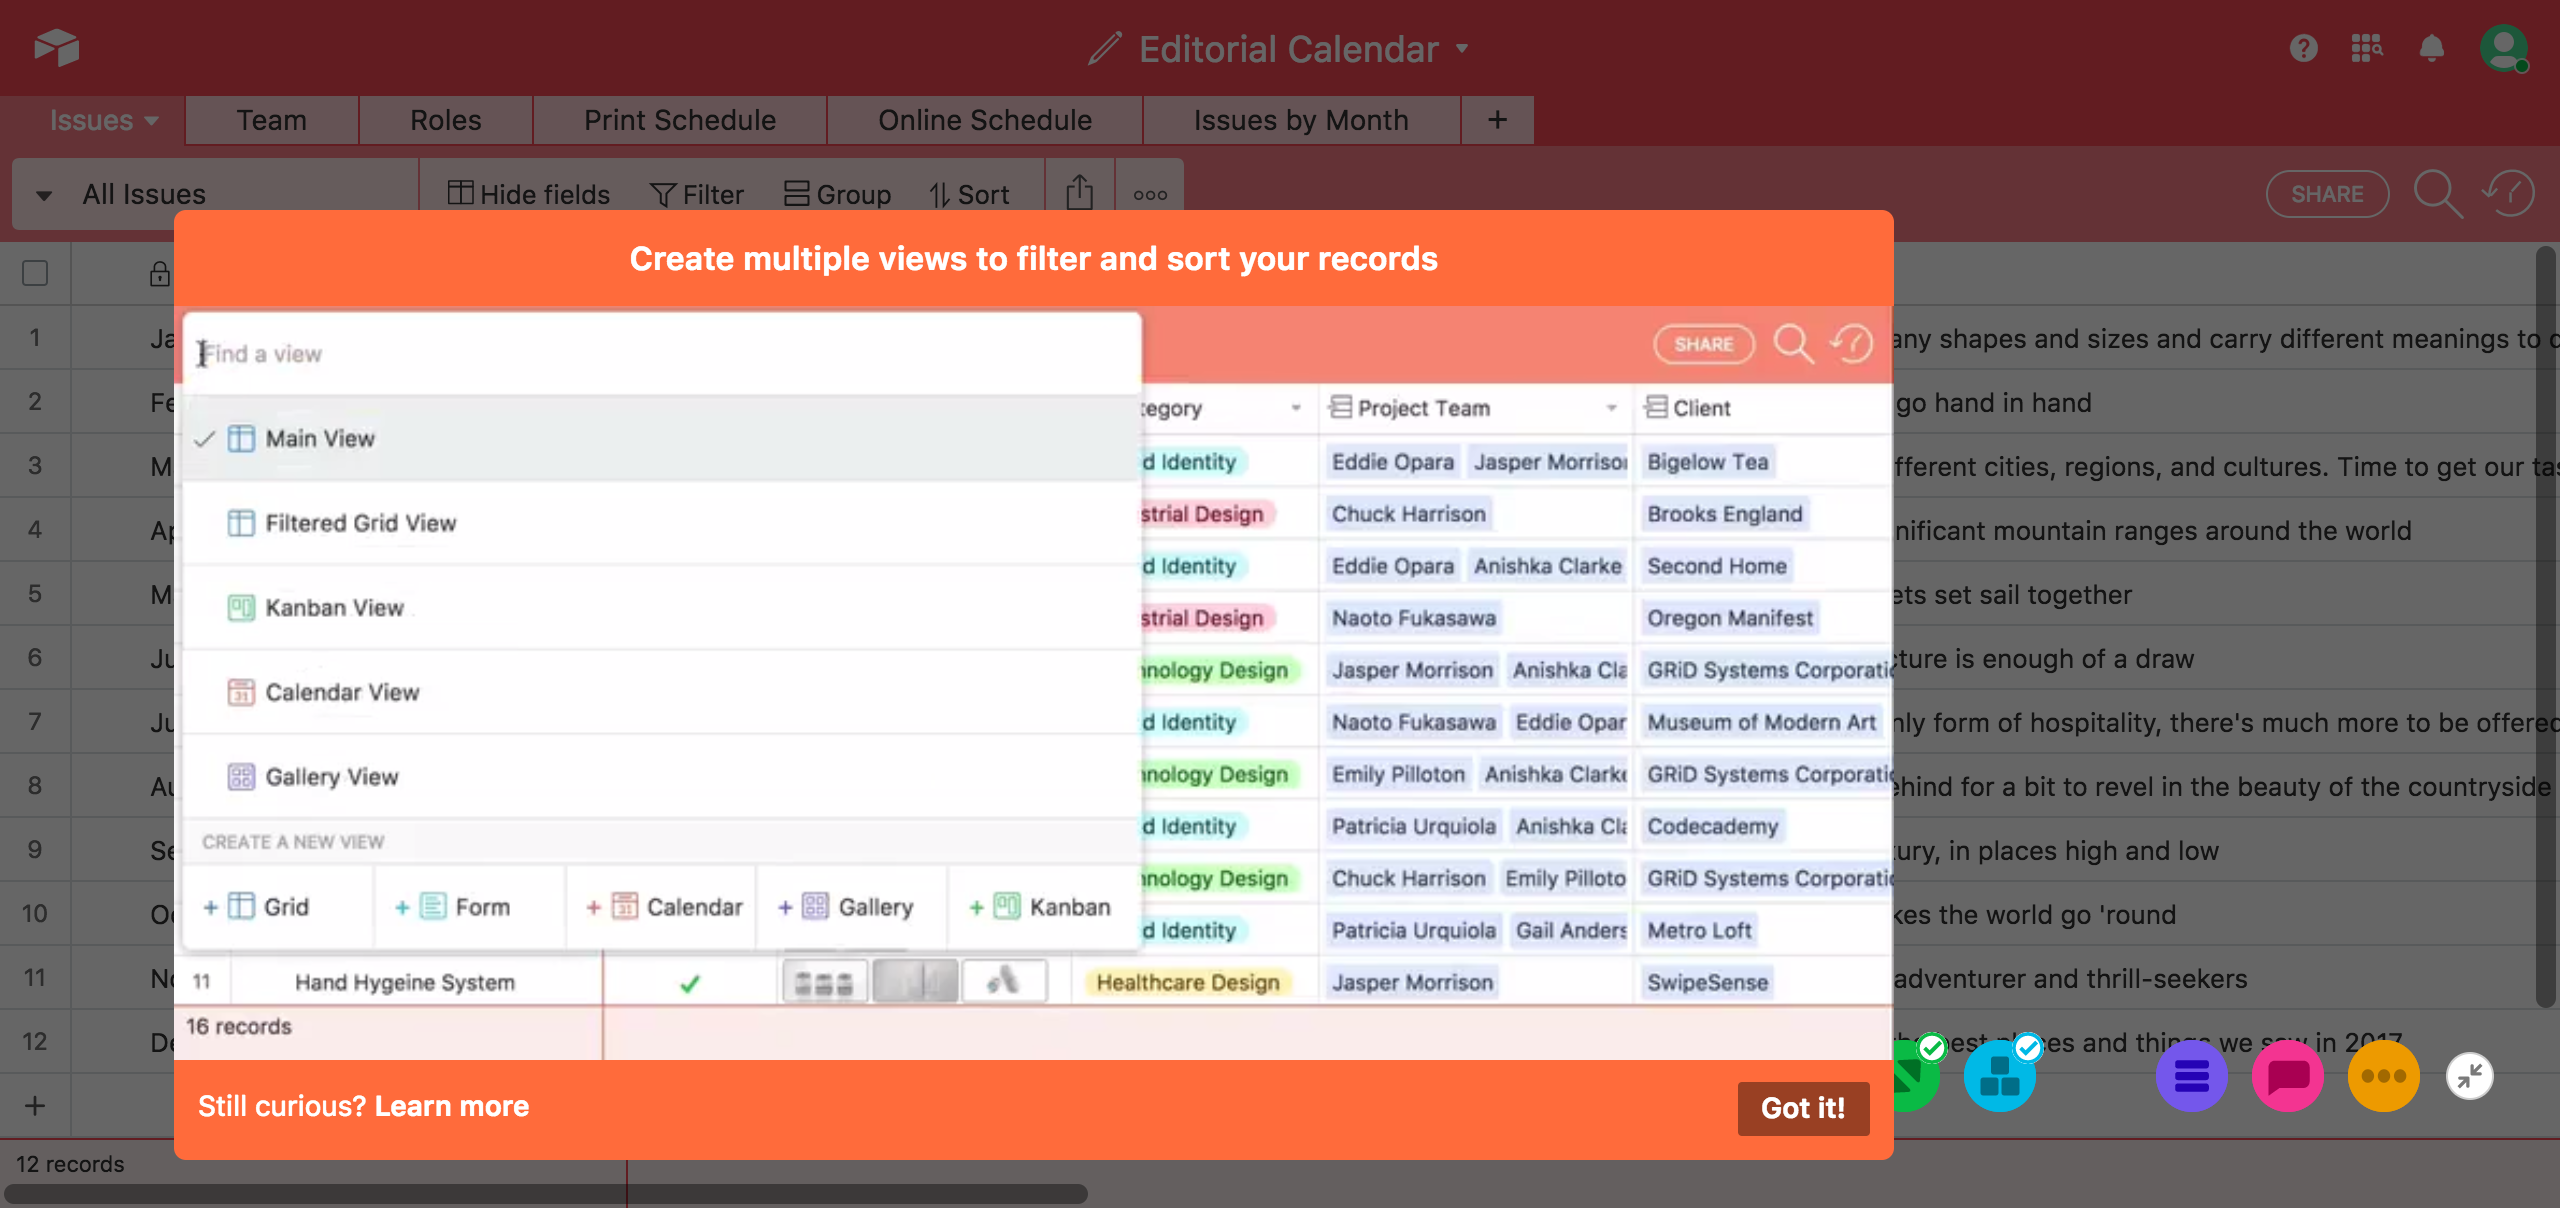Click the Chuck Harrison cell beside Brooks England
This screenshot has height=1208, width=2560.
coord(1408,514)
